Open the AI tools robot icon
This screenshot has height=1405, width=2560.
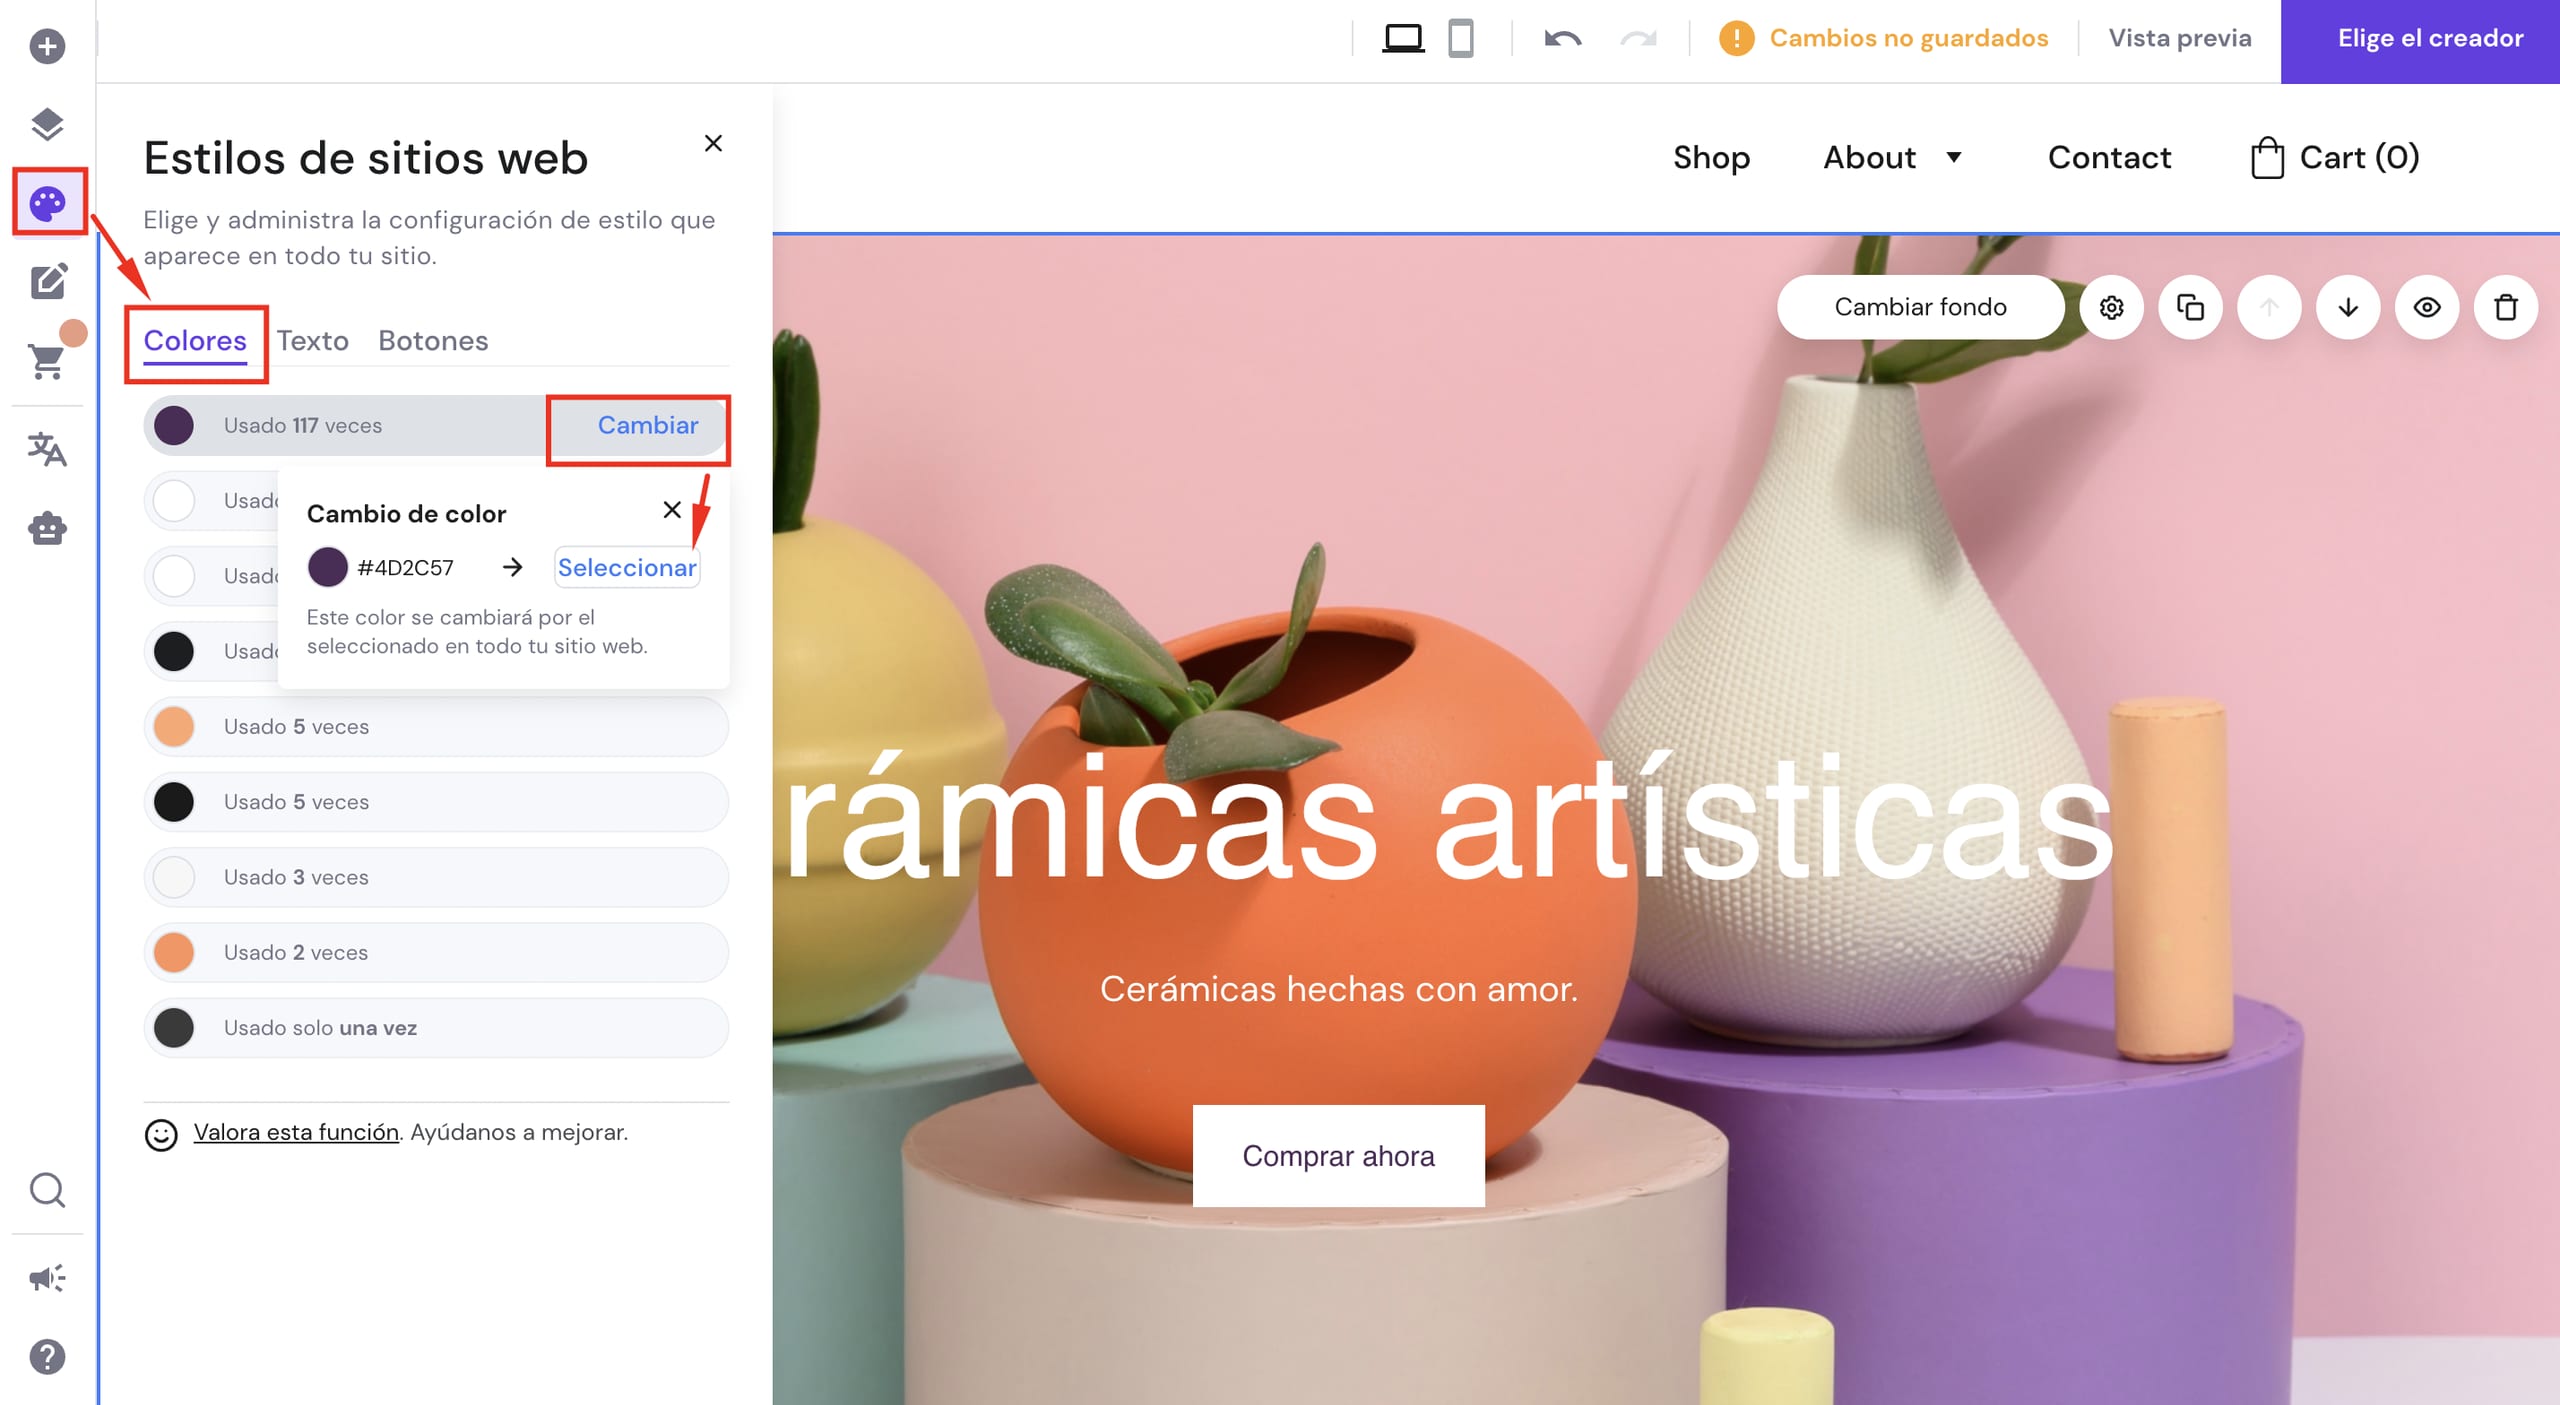(x=47, y=528)
